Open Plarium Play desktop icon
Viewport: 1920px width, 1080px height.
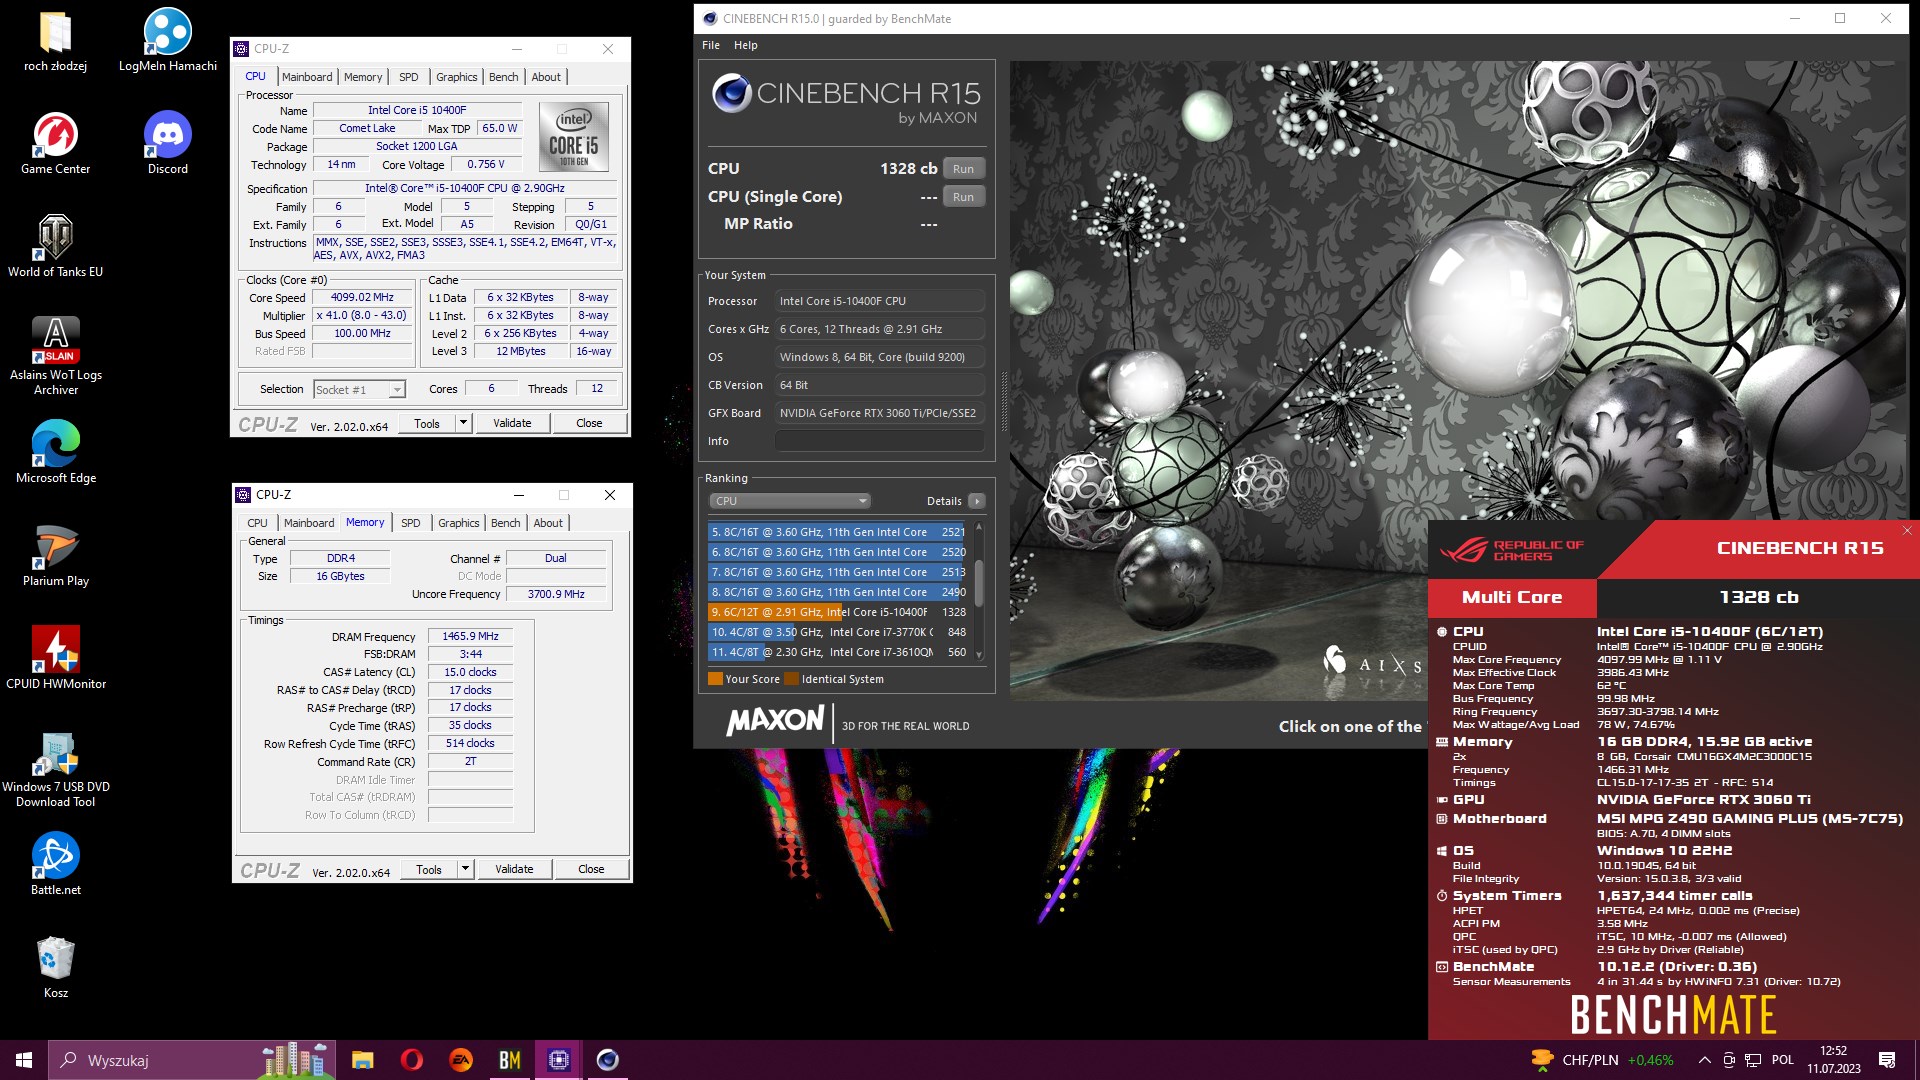point(55,555)
